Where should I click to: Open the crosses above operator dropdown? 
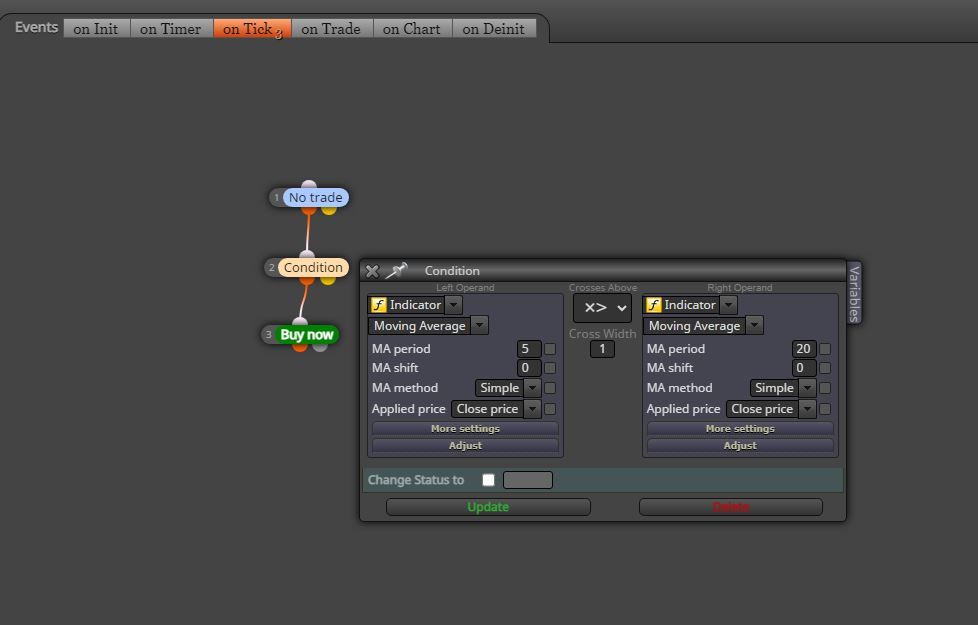click(x=603, y=308)
